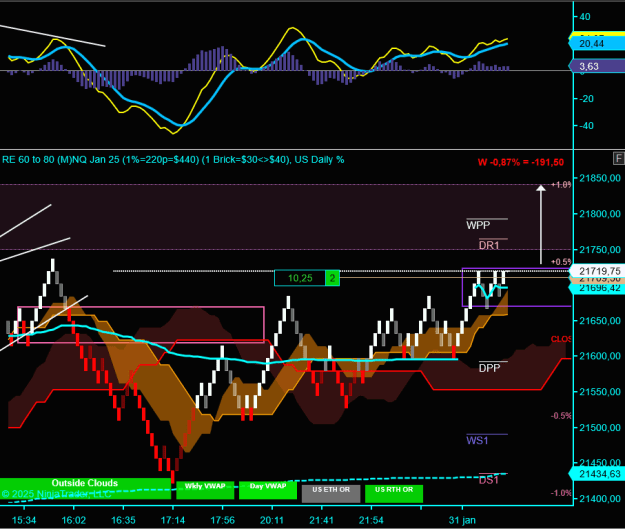Toggle the gray US ETH OR button

331,494
